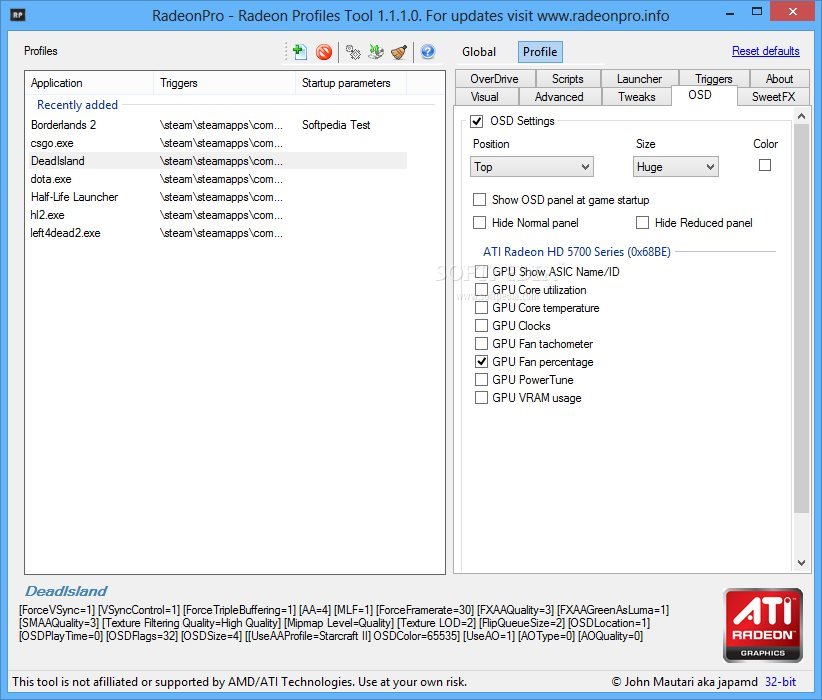This screenshot has width=822, height=700.
Task: Switch to the Scripts tab
Action: point(567,79)
